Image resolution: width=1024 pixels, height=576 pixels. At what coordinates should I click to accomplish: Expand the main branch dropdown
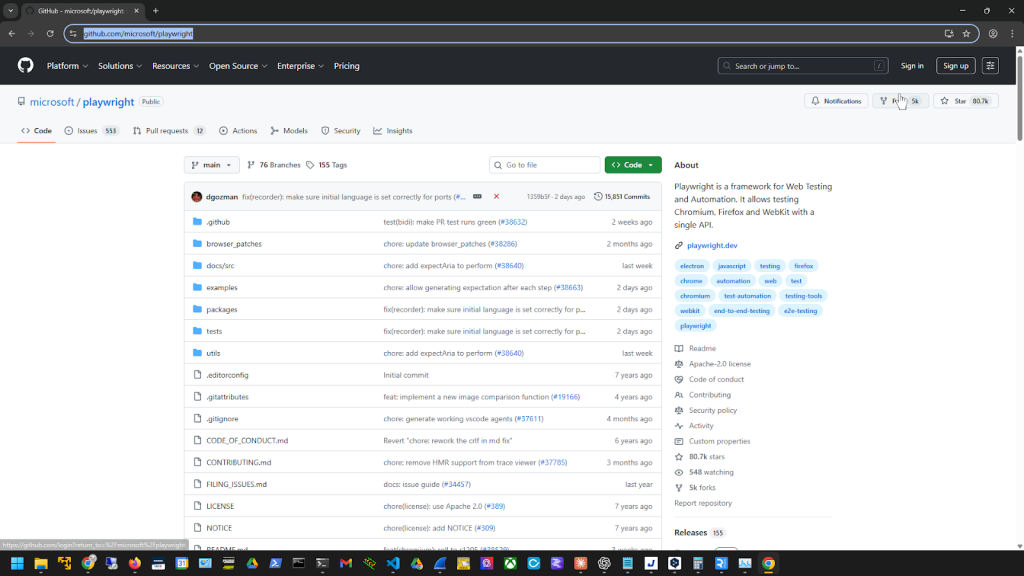[212, 165]
